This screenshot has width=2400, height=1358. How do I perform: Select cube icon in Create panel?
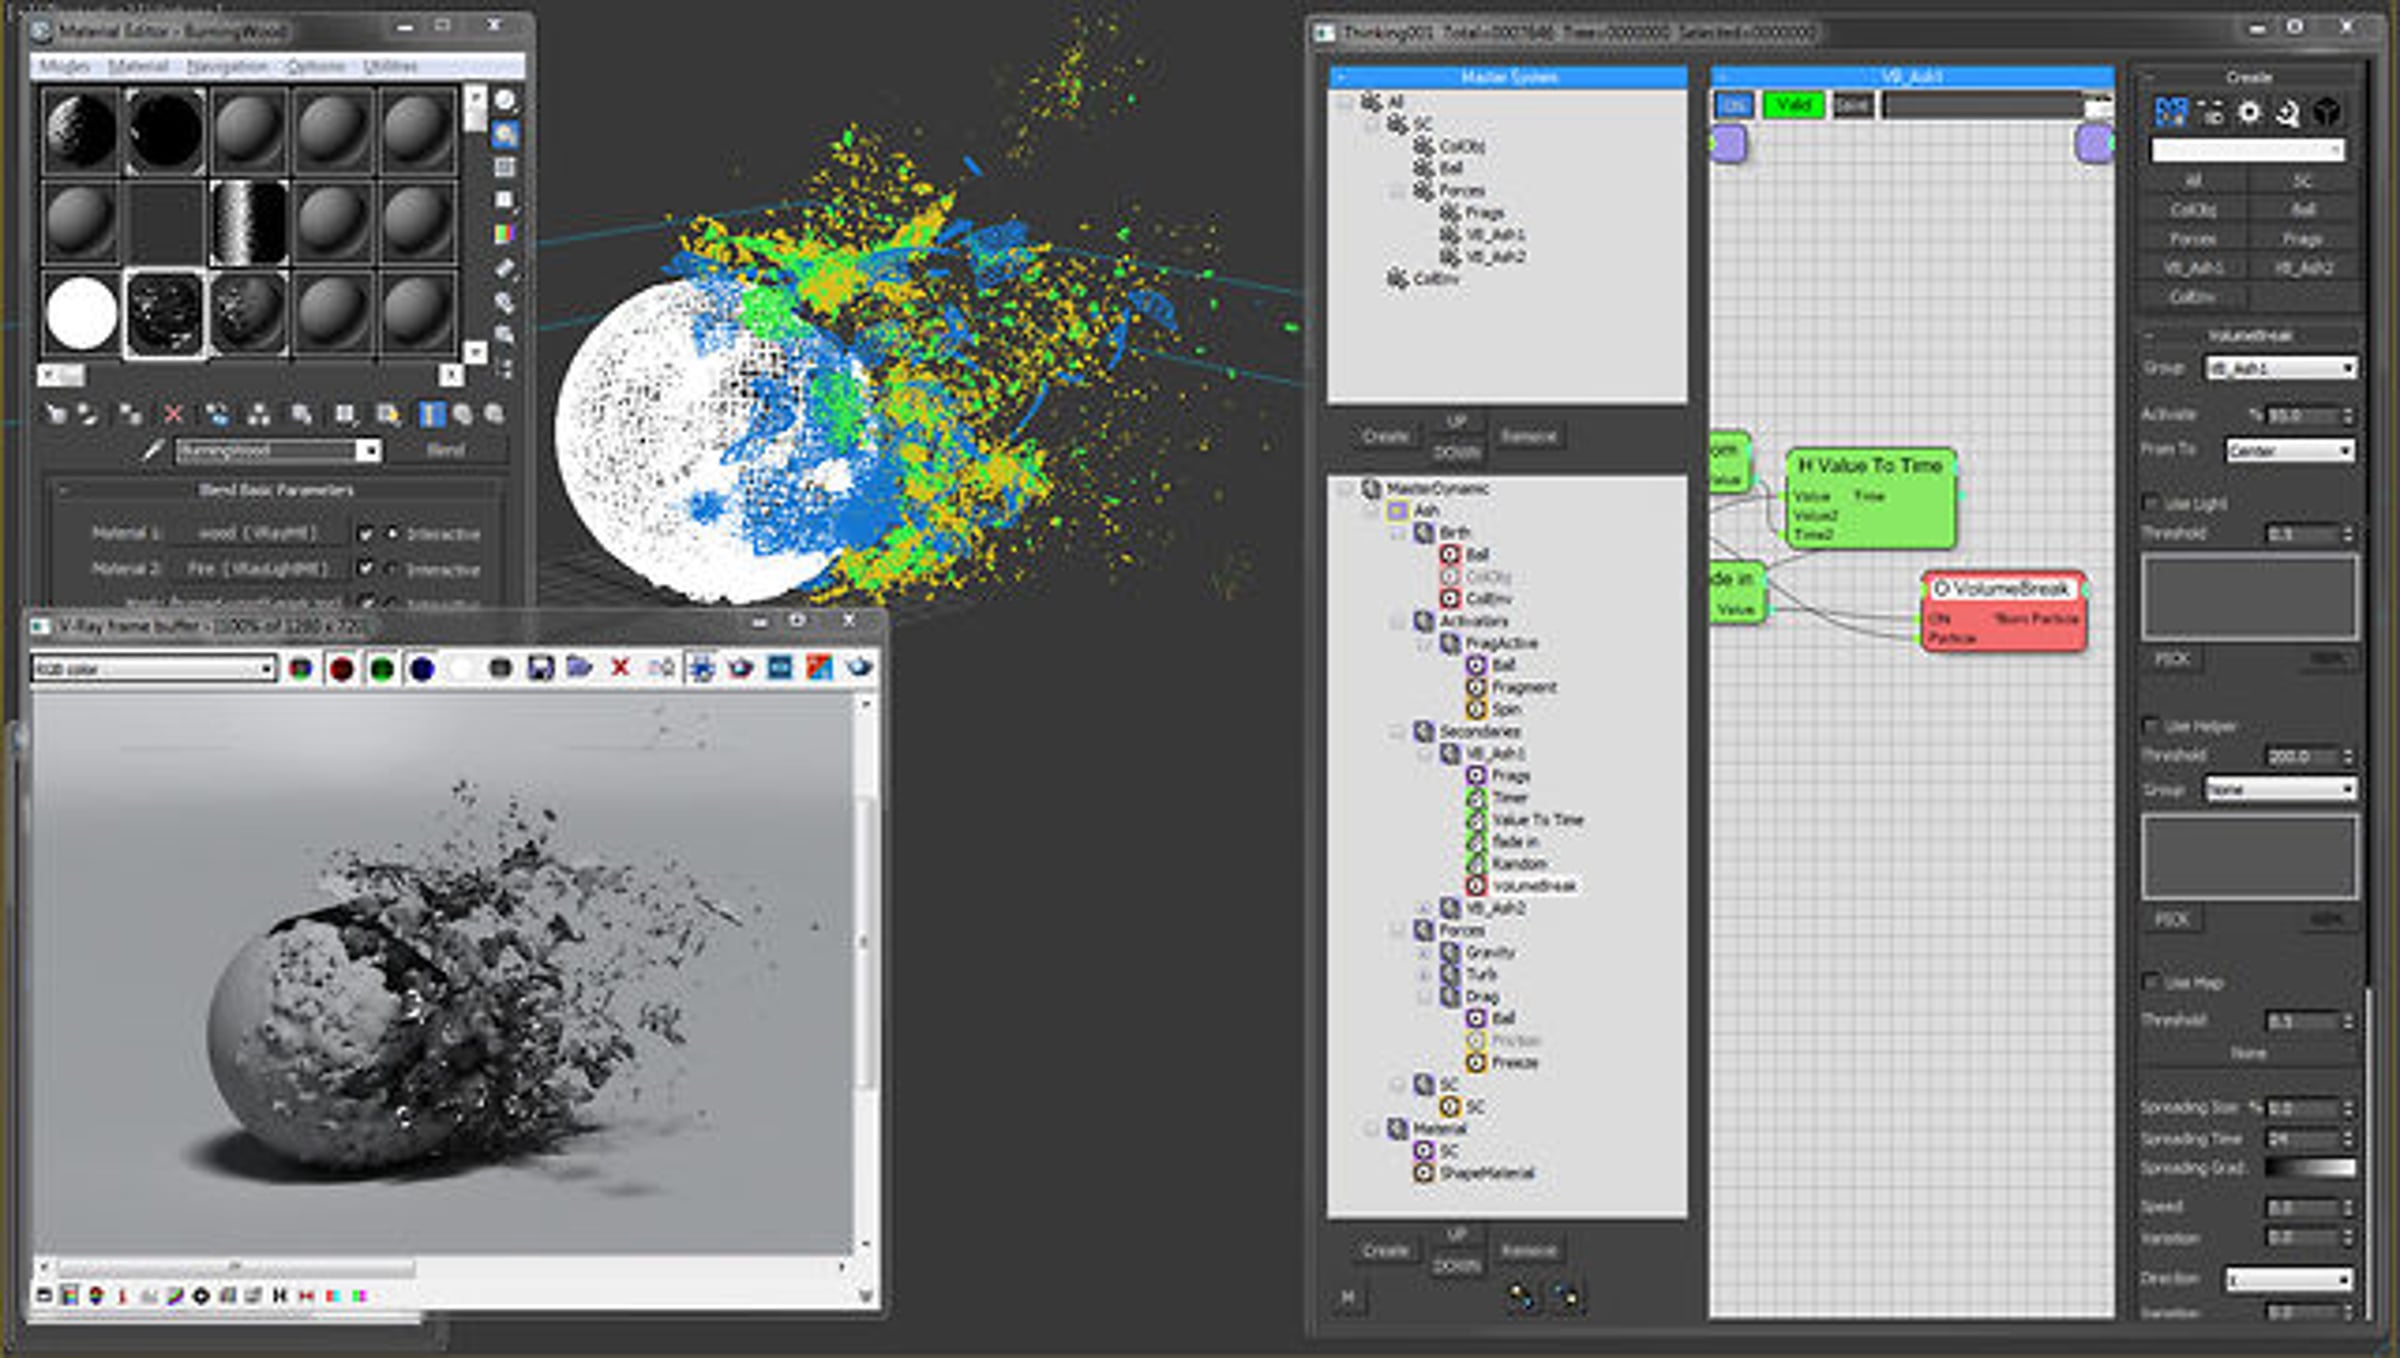[x=2327, y=112]
